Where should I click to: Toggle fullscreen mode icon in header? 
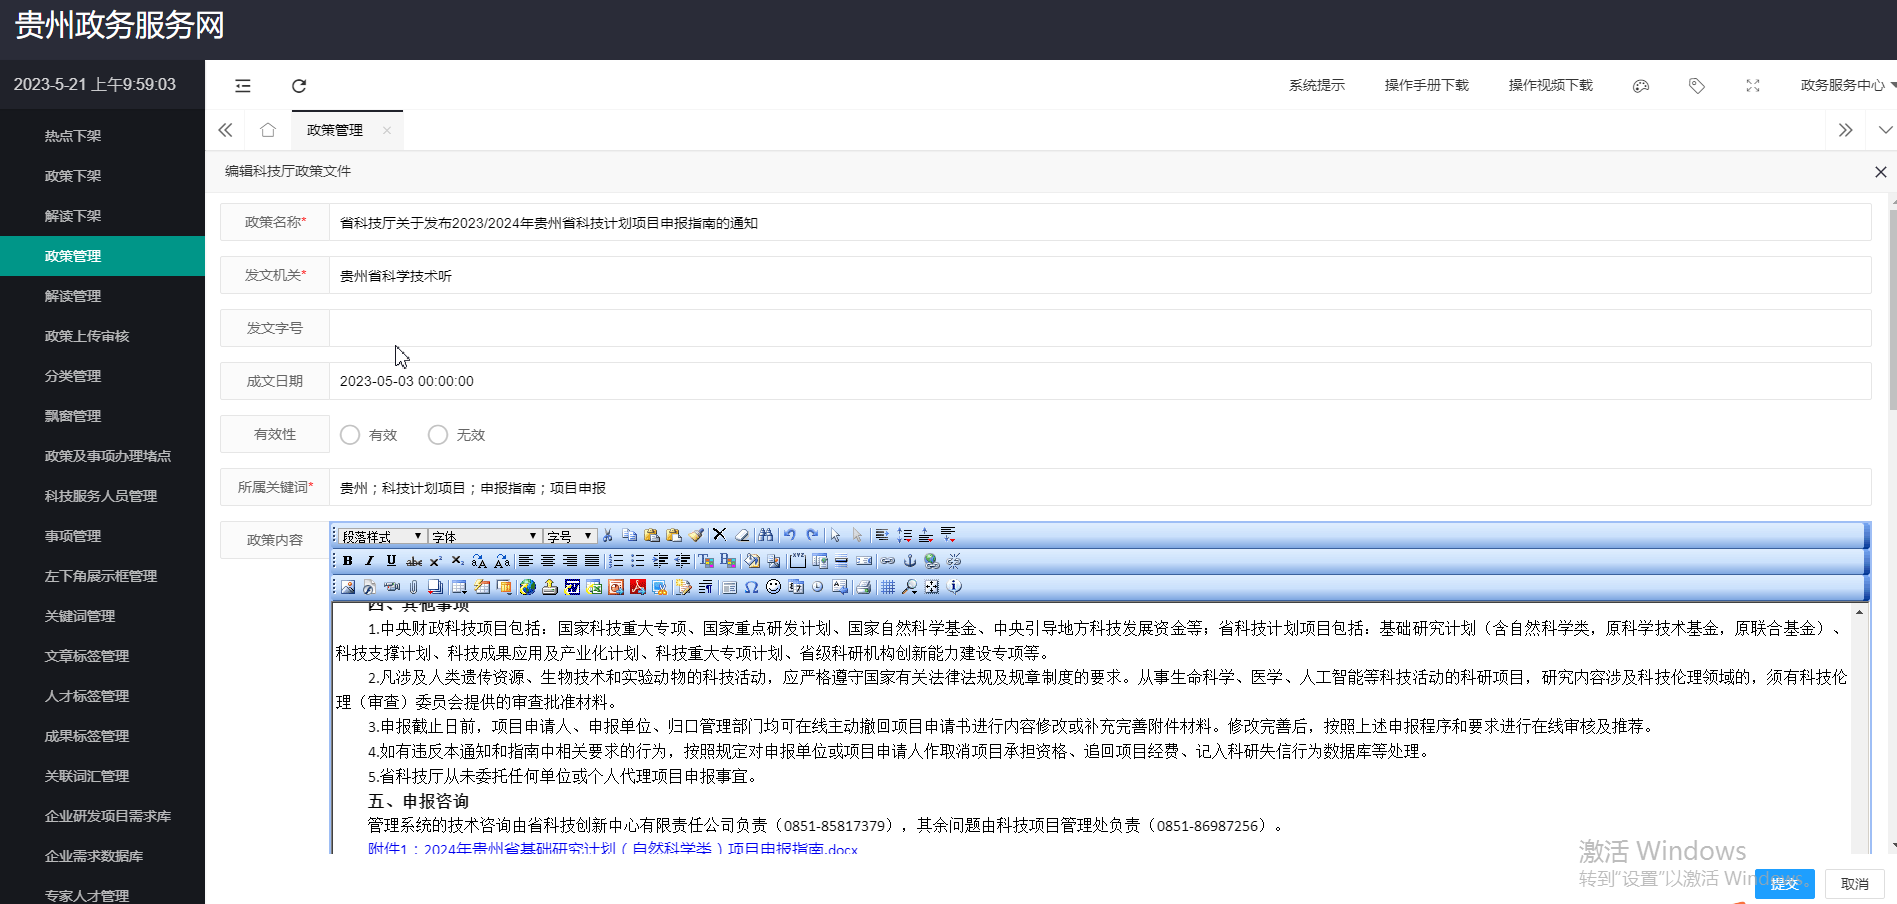(1753, 86)
